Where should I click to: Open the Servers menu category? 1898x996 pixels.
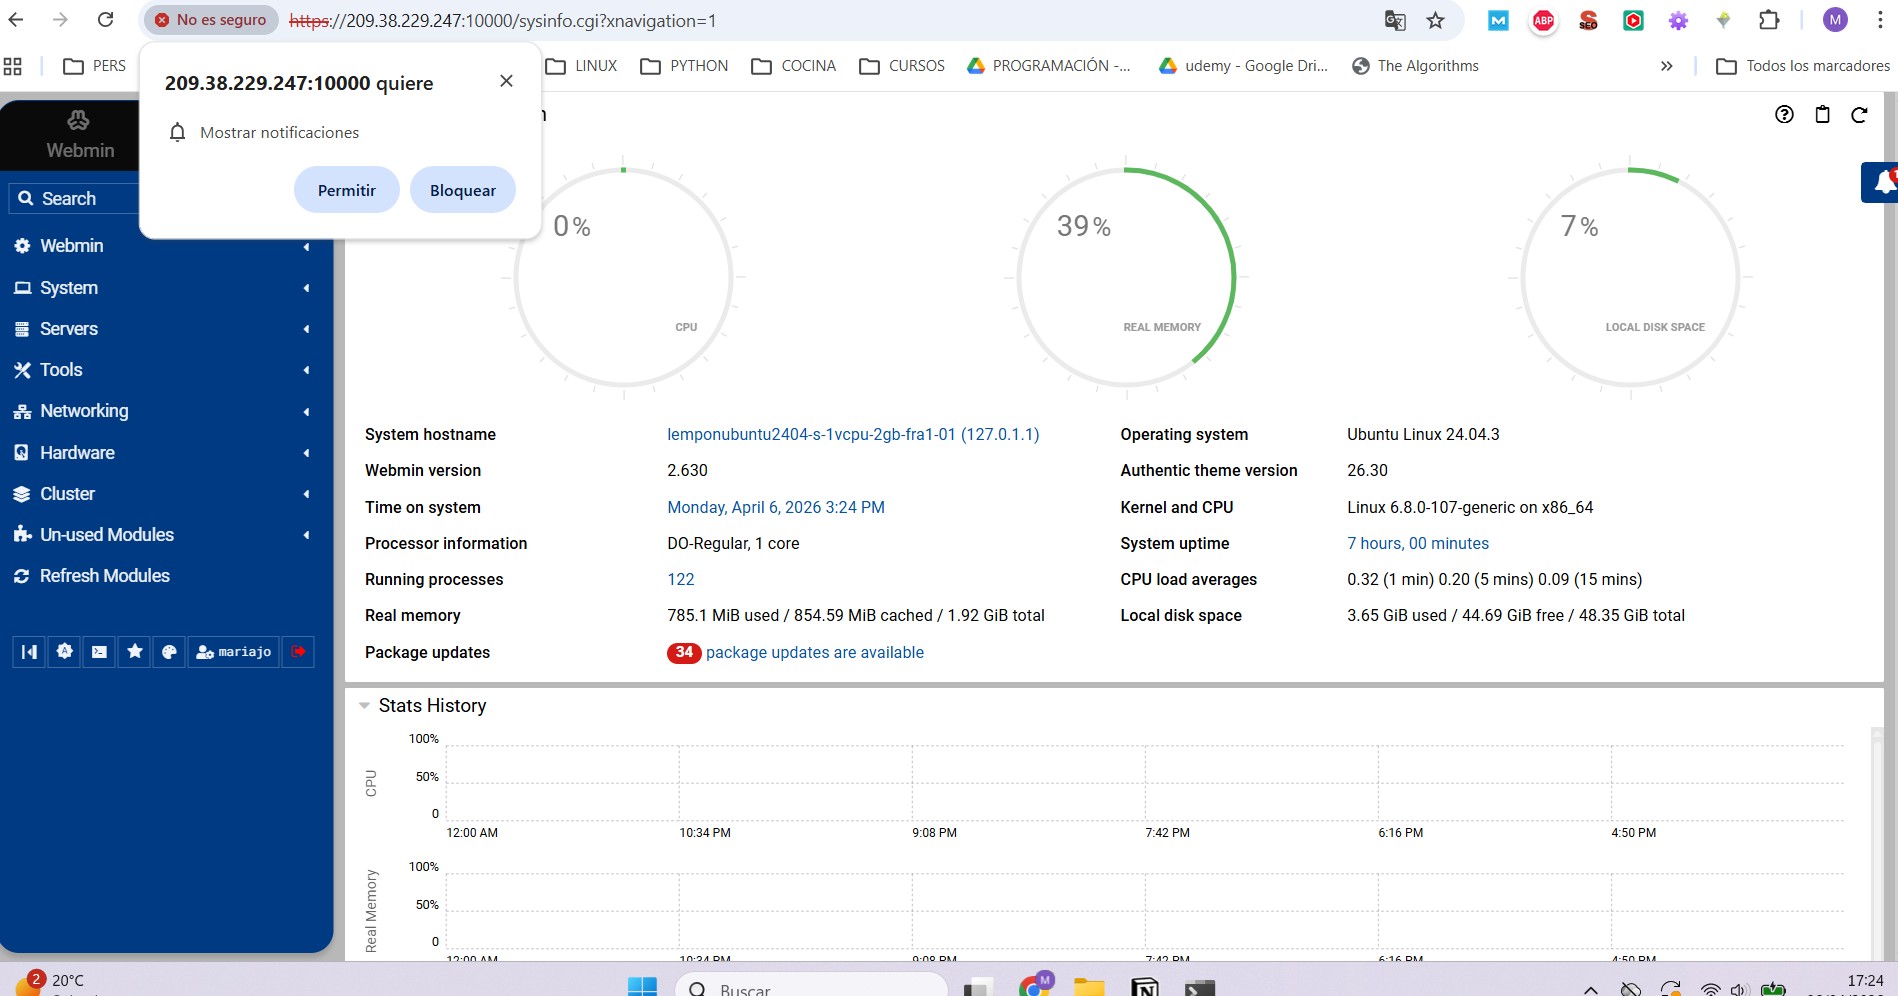coord(69,329)
